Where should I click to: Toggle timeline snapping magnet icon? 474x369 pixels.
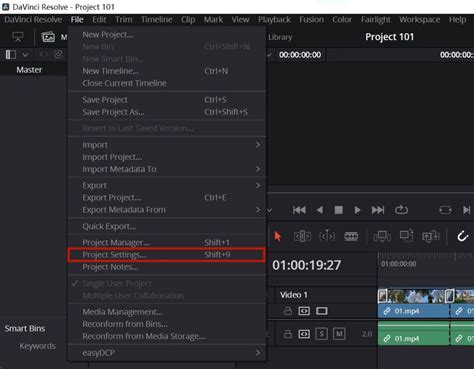(463, 236)
